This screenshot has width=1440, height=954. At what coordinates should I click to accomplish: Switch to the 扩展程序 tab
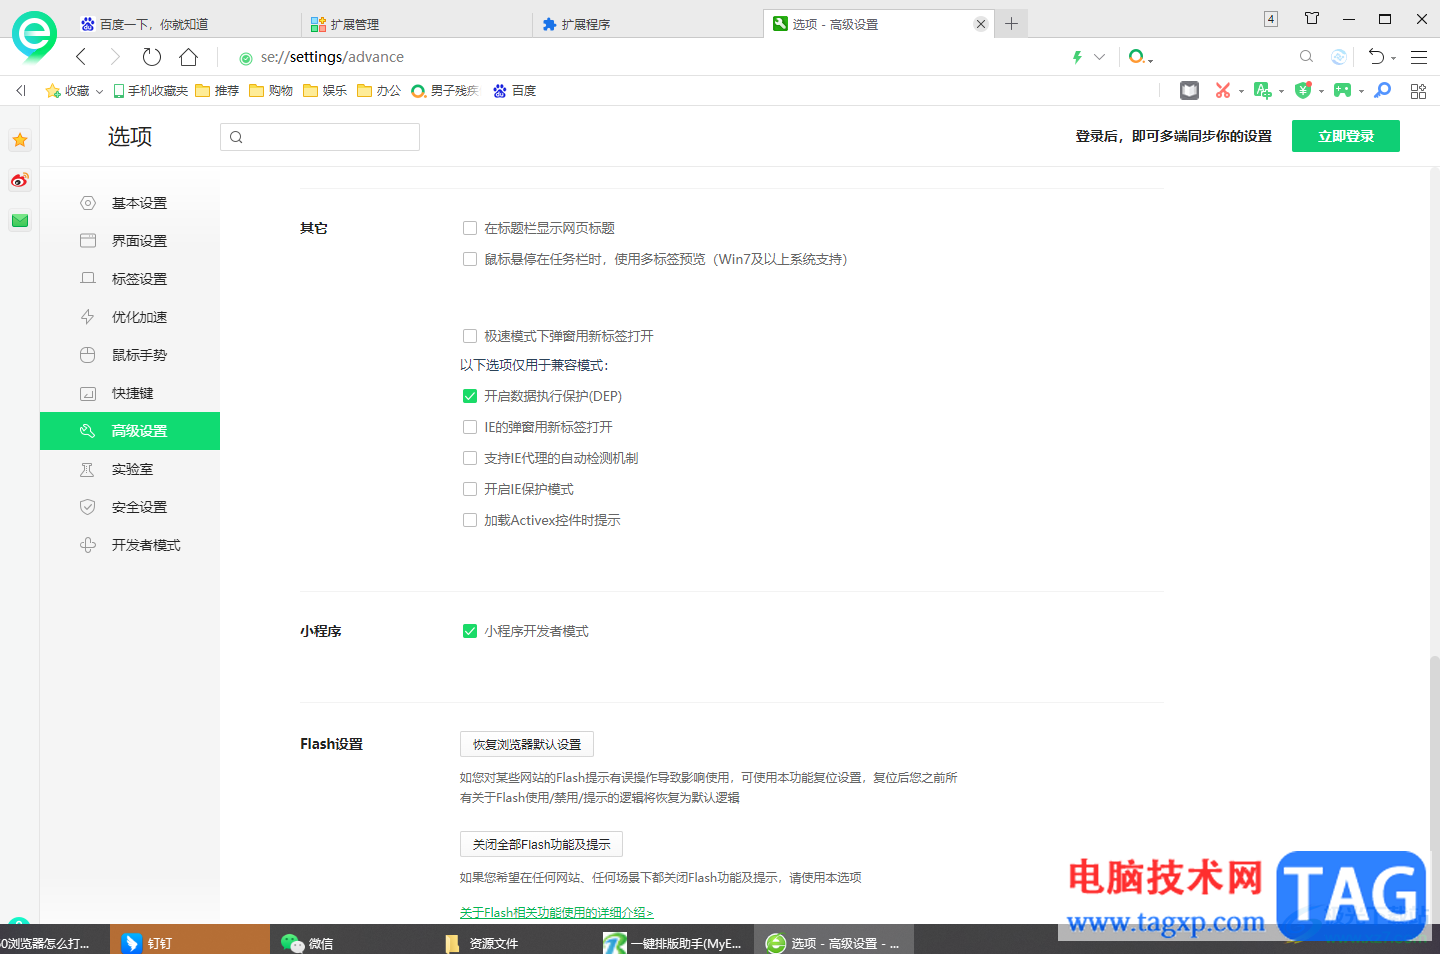(602, 22)
